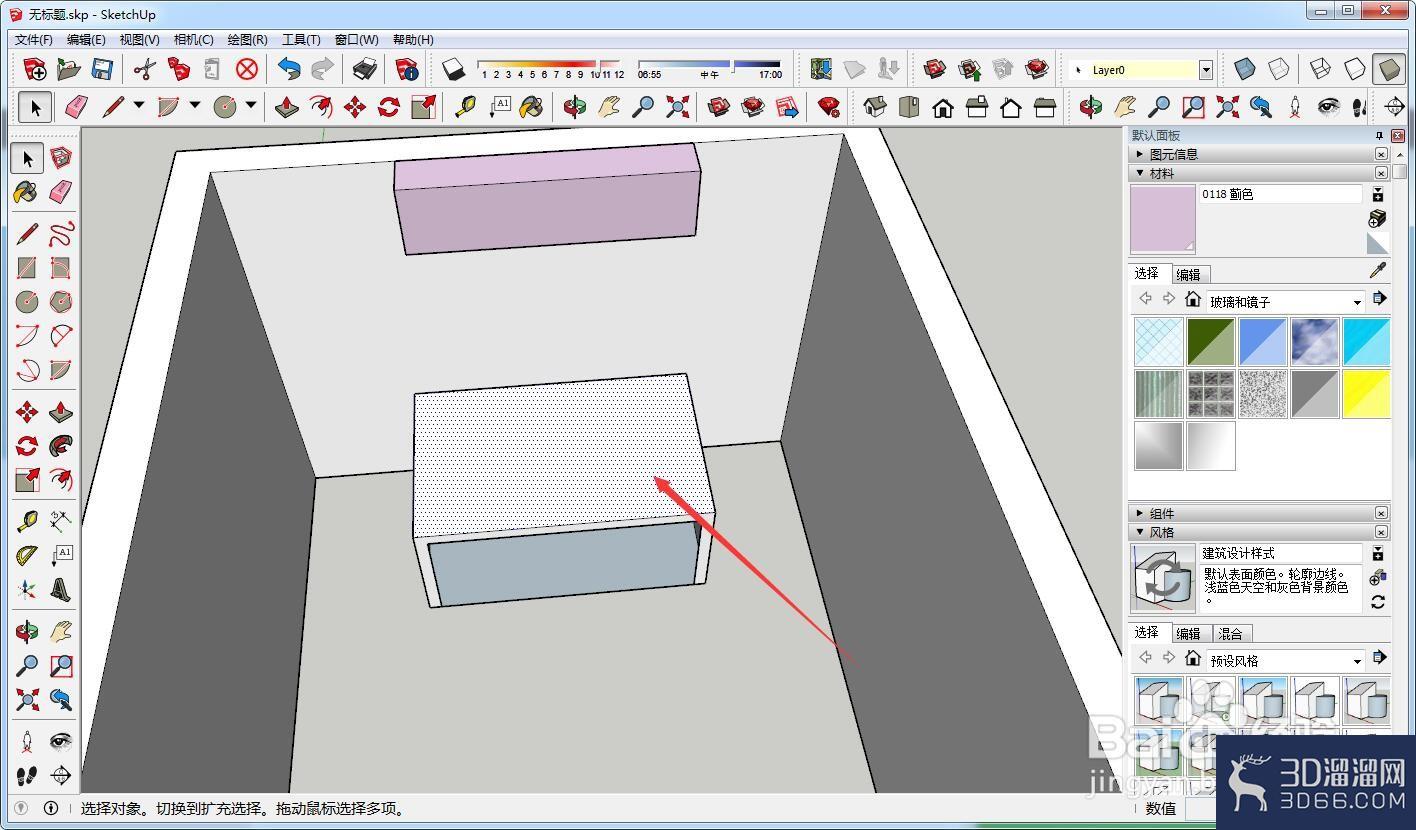This screenshot has height=830, width=1416.
Task: Open the Layer0 layer dropdown
Action: coord(1206,70)
